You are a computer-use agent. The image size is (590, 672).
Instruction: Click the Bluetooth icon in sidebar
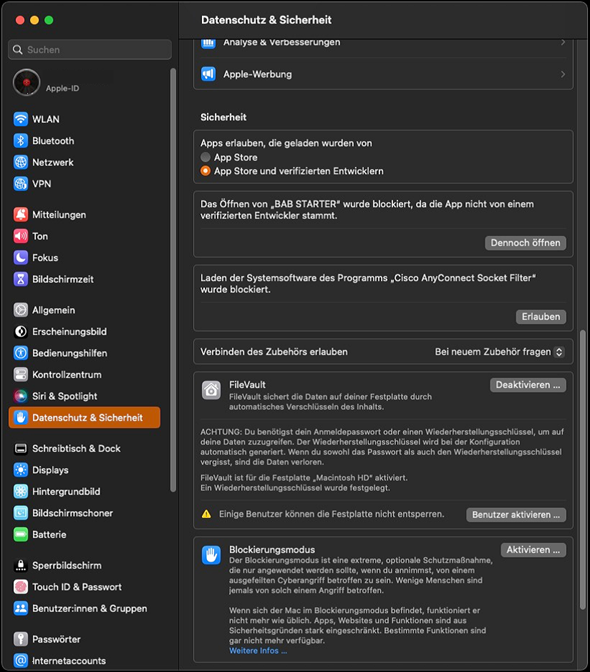tap(21, 141)
